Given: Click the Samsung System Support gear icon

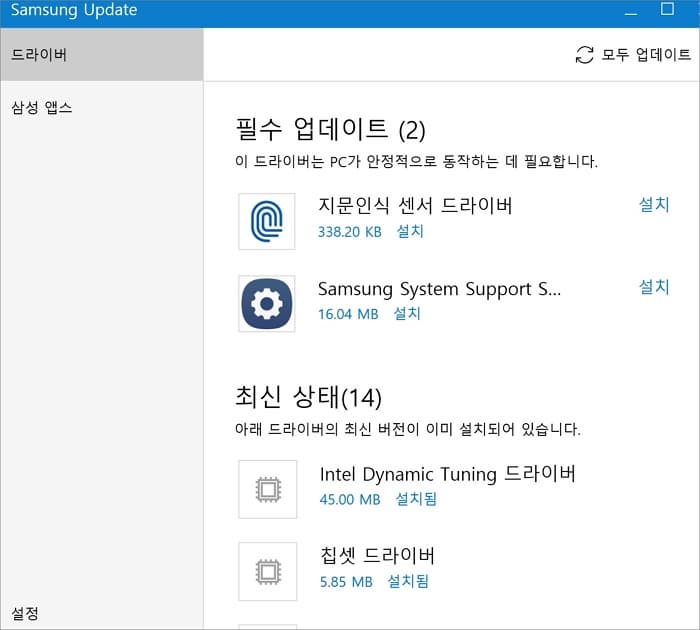Looking at the screenshot, I should coord(267,304).
